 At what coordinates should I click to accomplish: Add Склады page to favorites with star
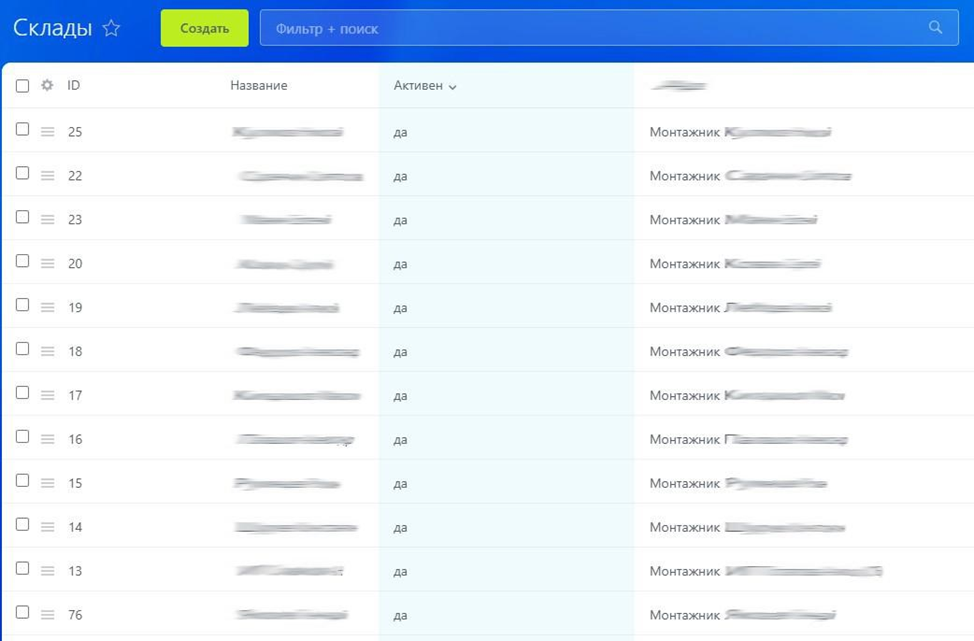[x=111, y=29]
